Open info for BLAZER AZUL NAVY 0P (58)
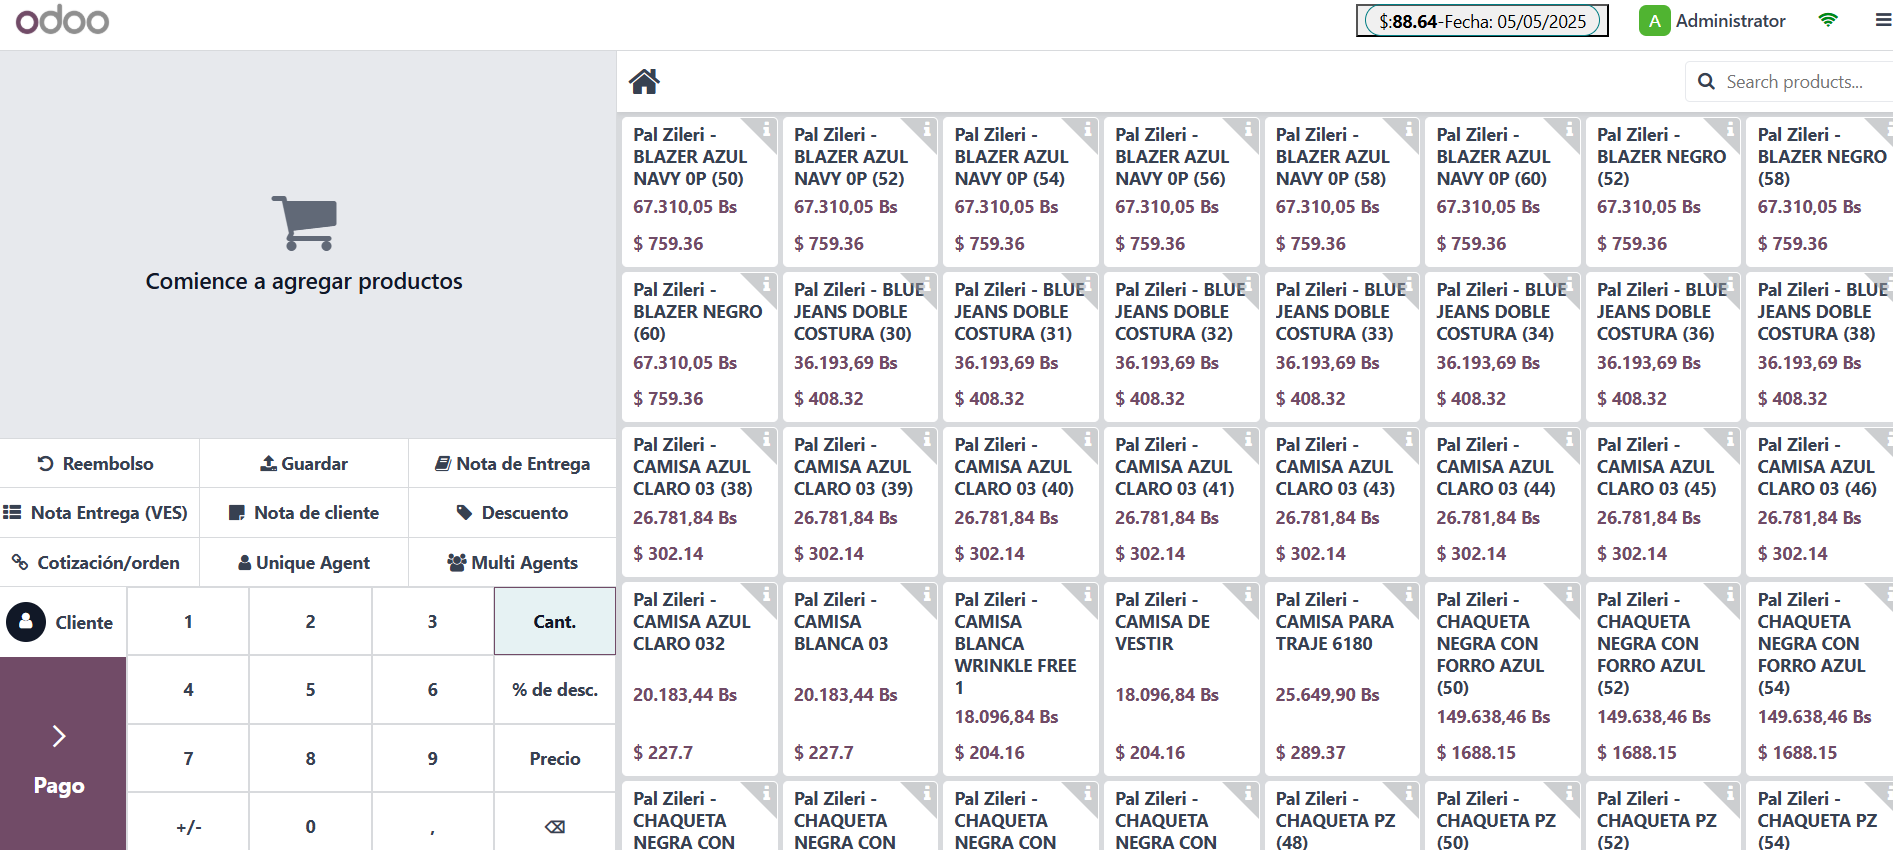The width and height of the screenshot is (1893, 850). point(1409,128)
